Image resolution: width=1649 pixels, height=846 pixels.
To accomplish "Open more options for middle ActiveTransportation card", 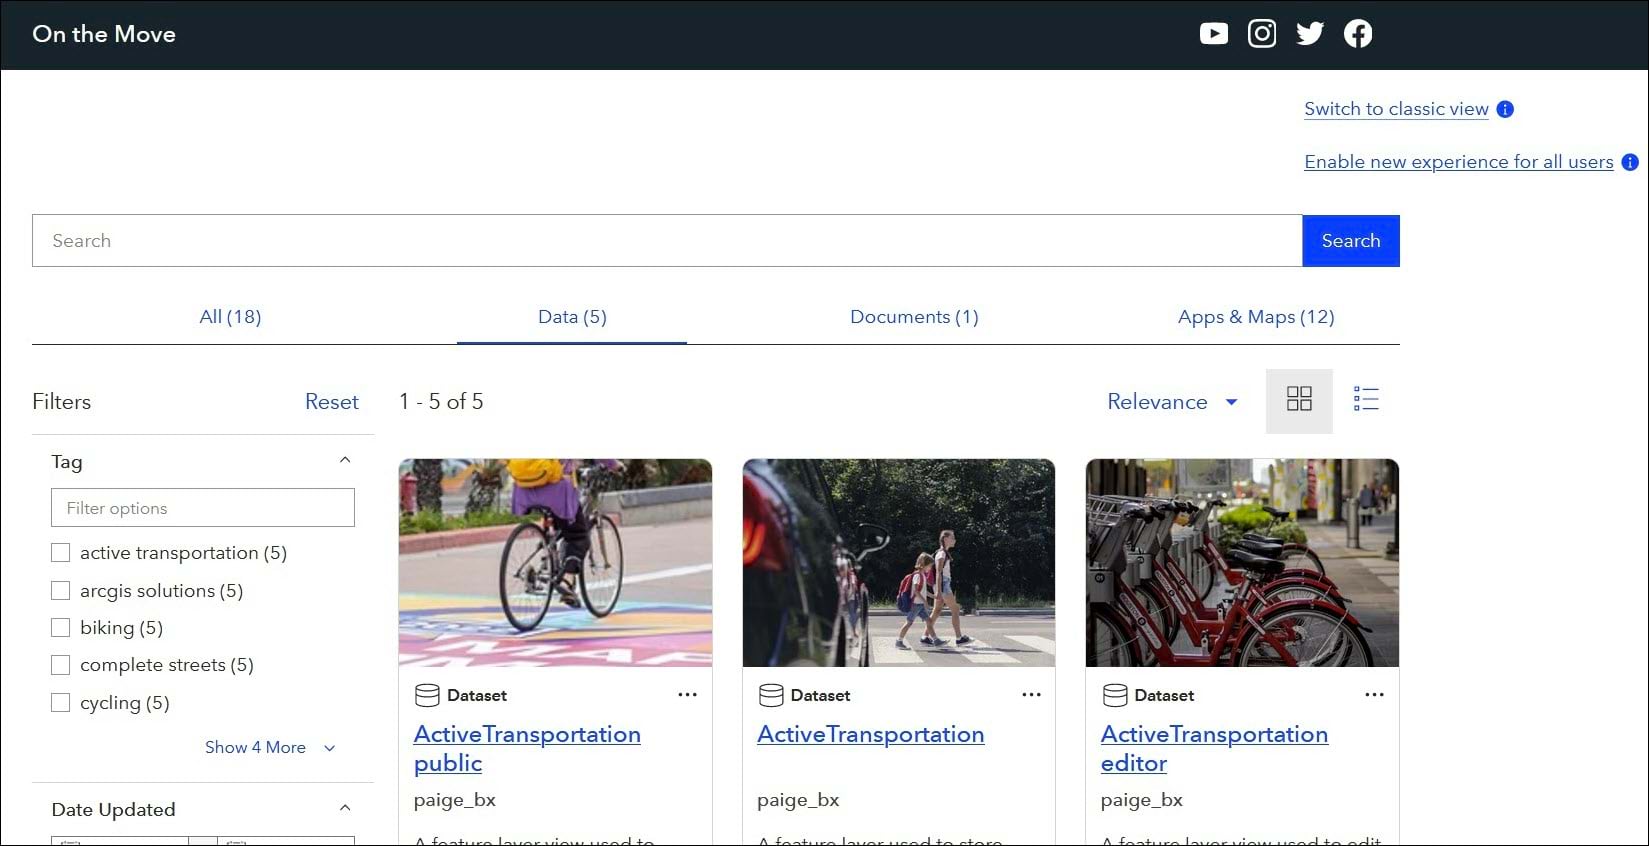I will [x=1031, y=695].
